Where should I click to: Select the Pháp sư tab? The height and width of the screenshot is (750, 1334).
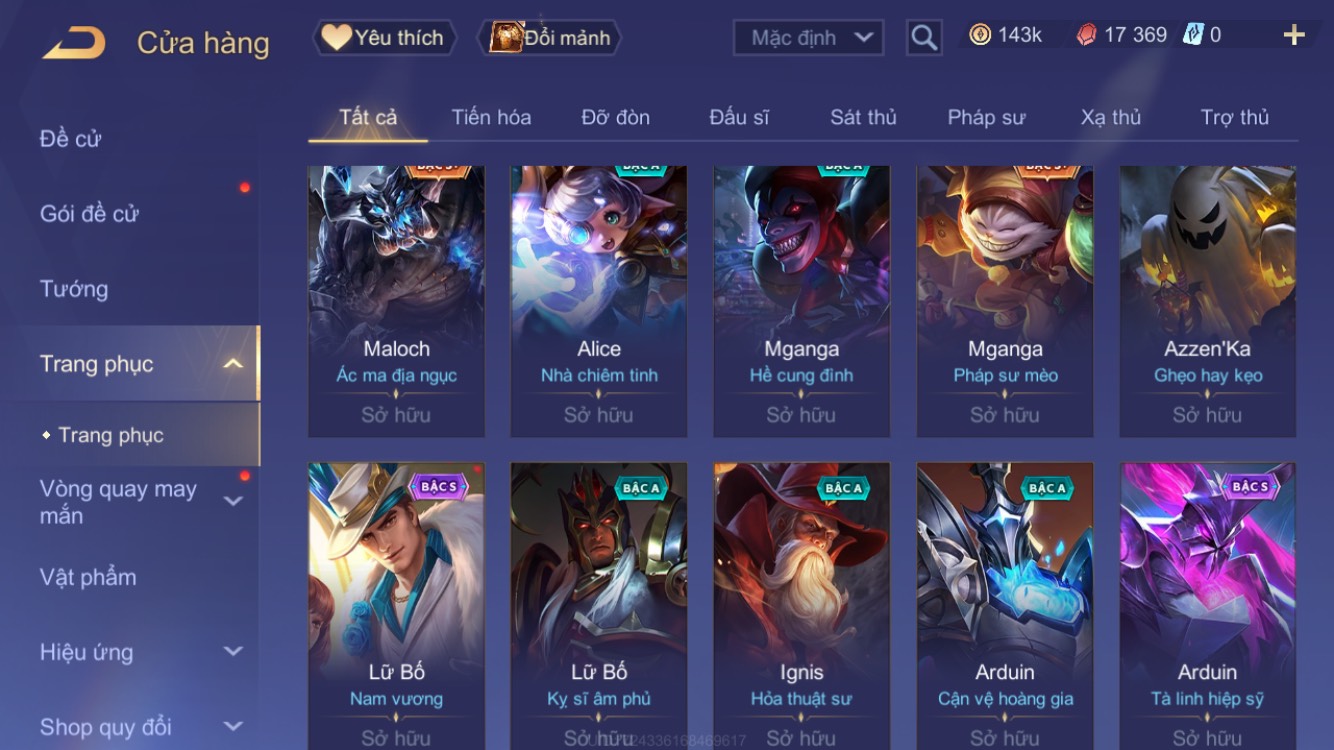coord(986,117)
